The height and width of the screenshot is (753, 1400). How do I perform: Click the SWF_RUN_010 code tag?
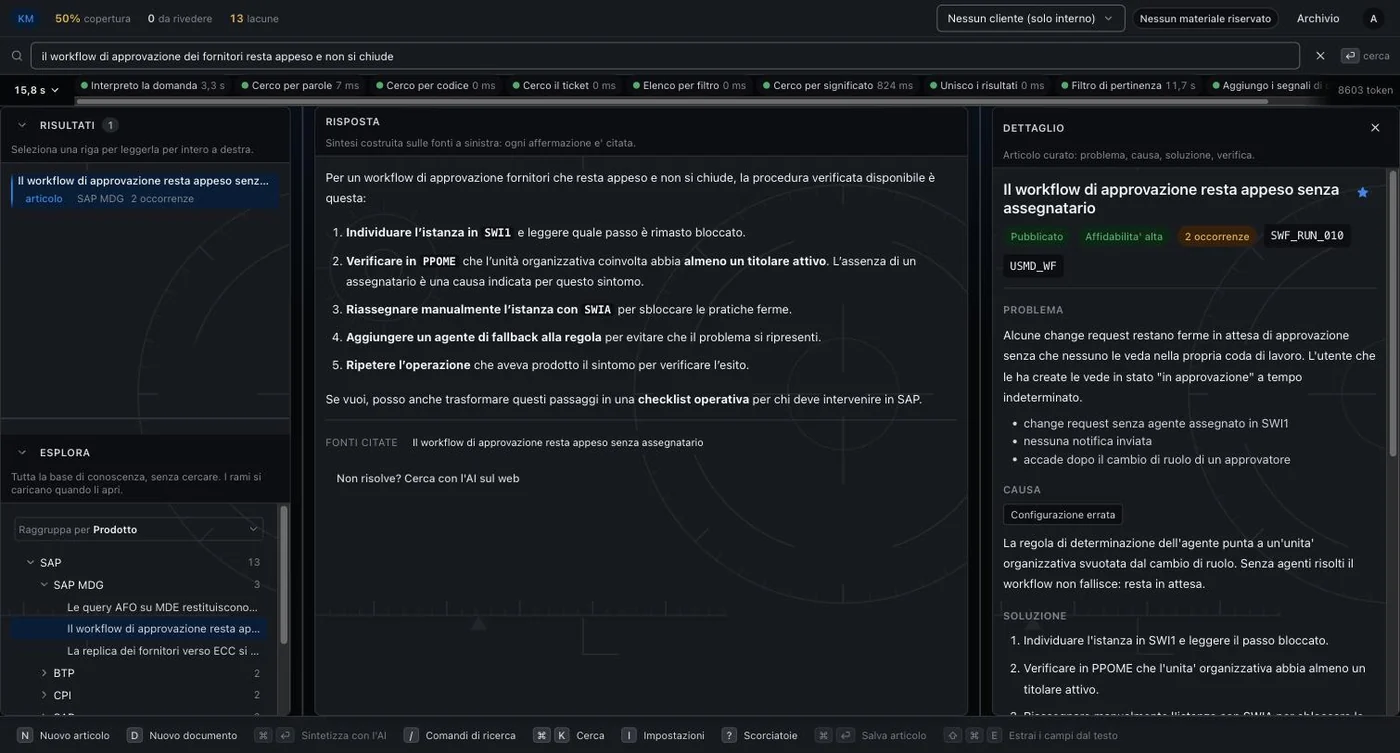click(1307, 236)
